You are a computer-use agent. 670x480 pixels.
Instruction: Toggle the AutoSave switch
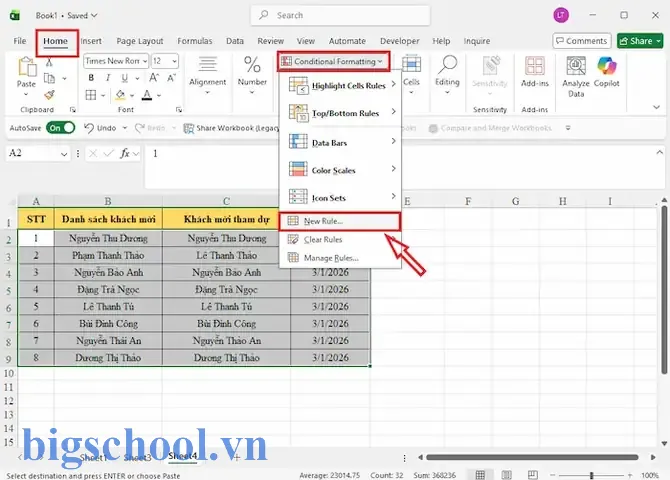tap(60, 128)
